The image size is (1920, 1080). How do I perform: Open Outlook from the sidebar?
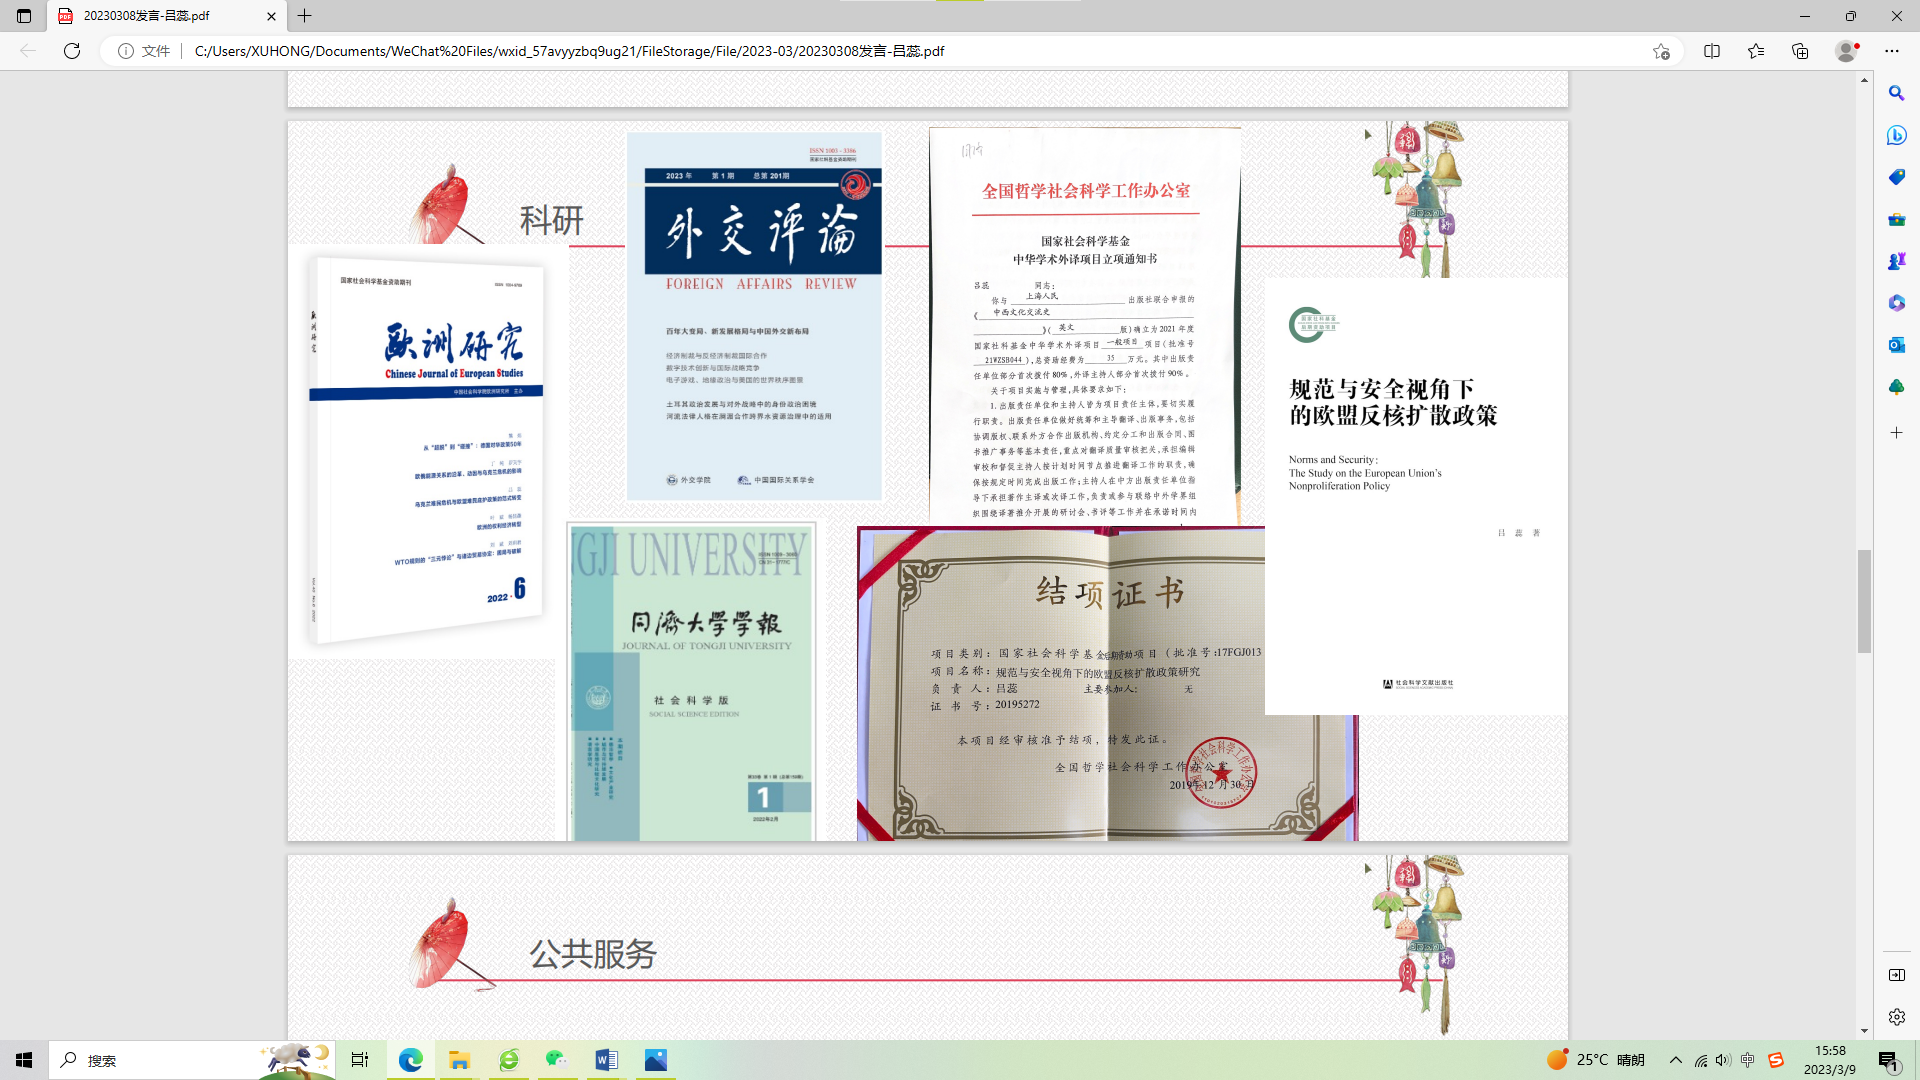pos(1896,345)
